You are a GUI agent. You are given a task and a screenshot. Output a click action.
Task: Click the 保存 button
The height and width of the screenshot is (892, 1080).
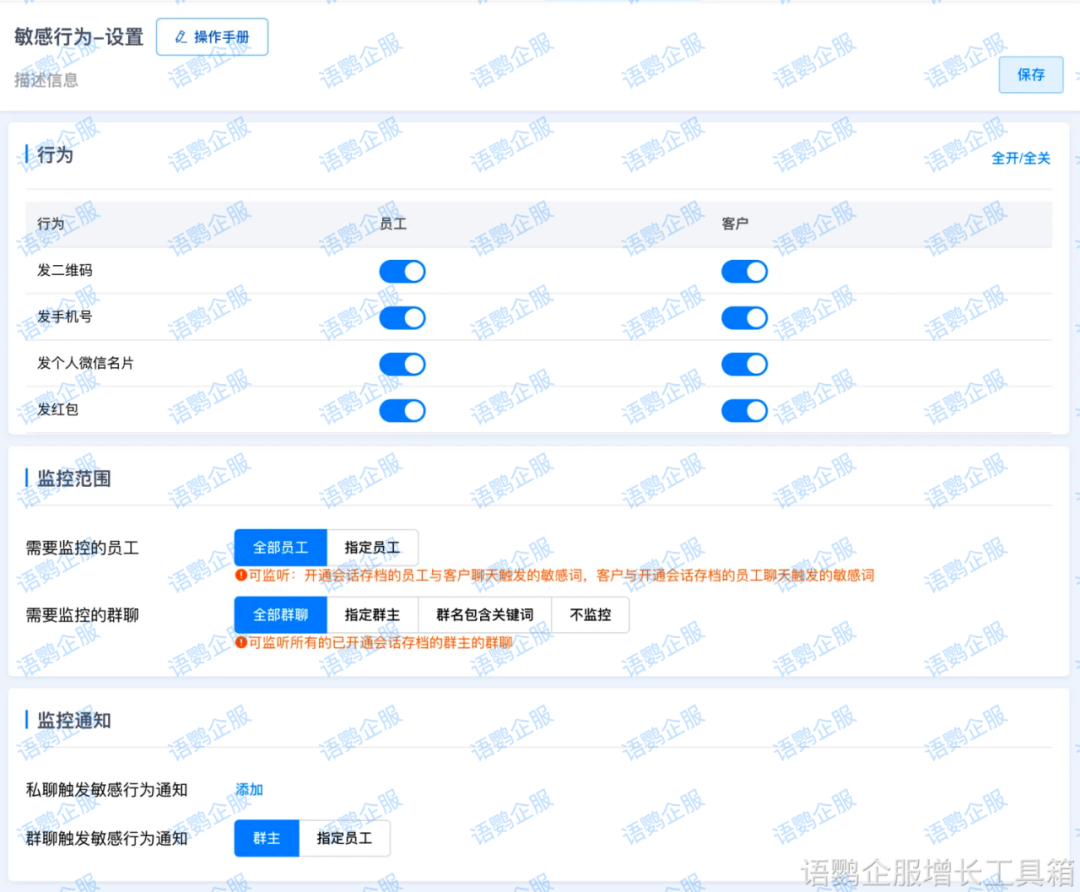coord(1031,75)
